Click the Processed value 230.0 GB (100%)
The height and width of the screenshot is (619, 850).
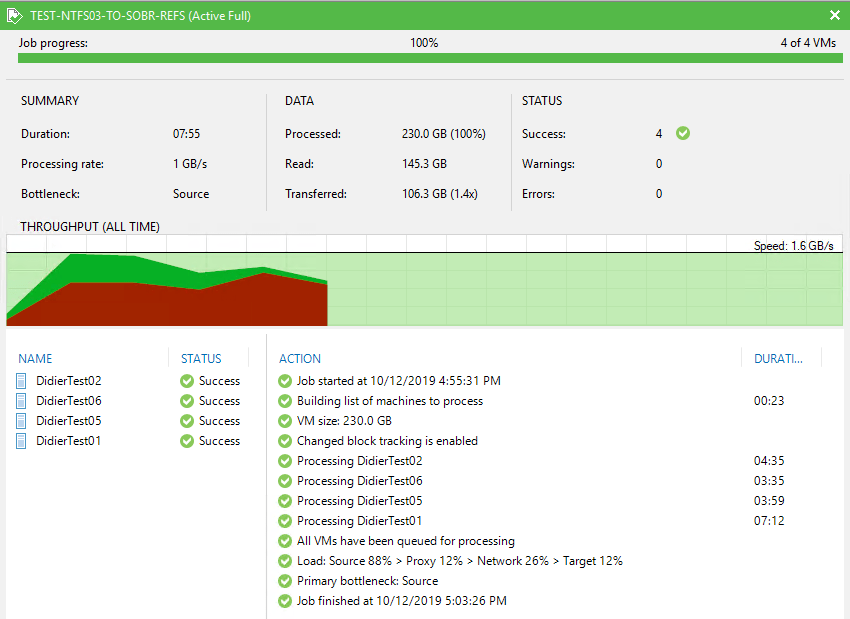[443, 134]
